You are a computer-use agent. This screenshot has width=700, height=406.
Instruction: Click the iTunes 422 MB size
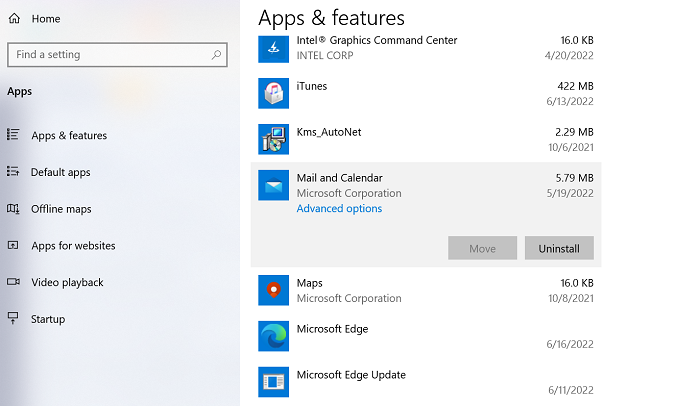[575, 86]
